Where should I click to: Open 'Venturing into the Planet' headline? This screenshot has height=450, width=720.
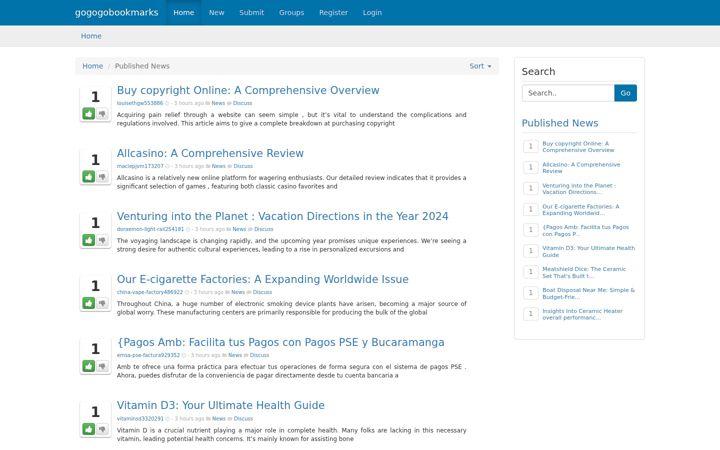tap(282, 216)
